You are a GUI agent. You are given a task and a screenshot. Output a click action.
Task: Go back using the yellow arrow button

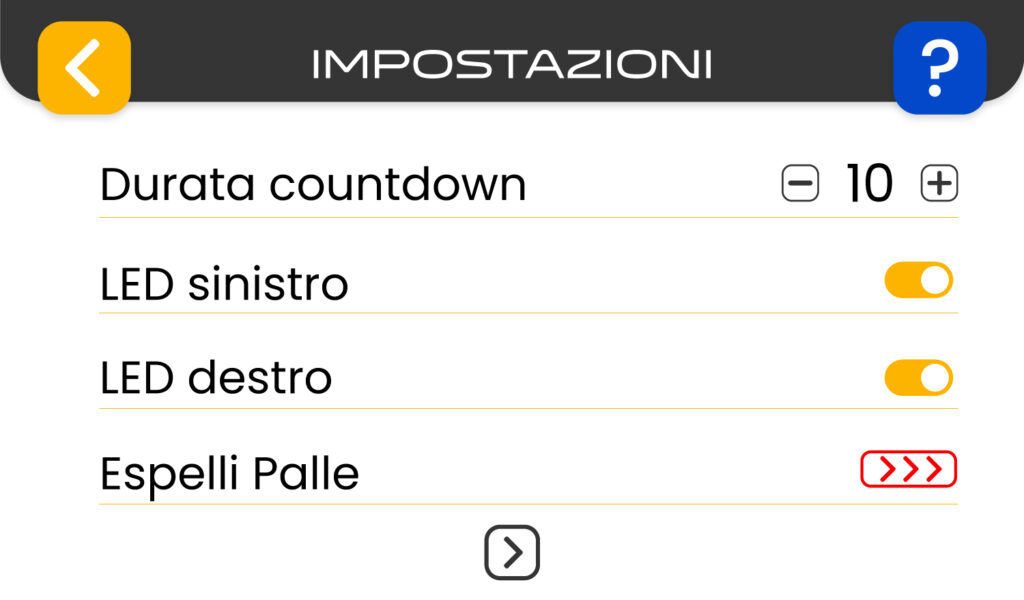tap(84, 67)
